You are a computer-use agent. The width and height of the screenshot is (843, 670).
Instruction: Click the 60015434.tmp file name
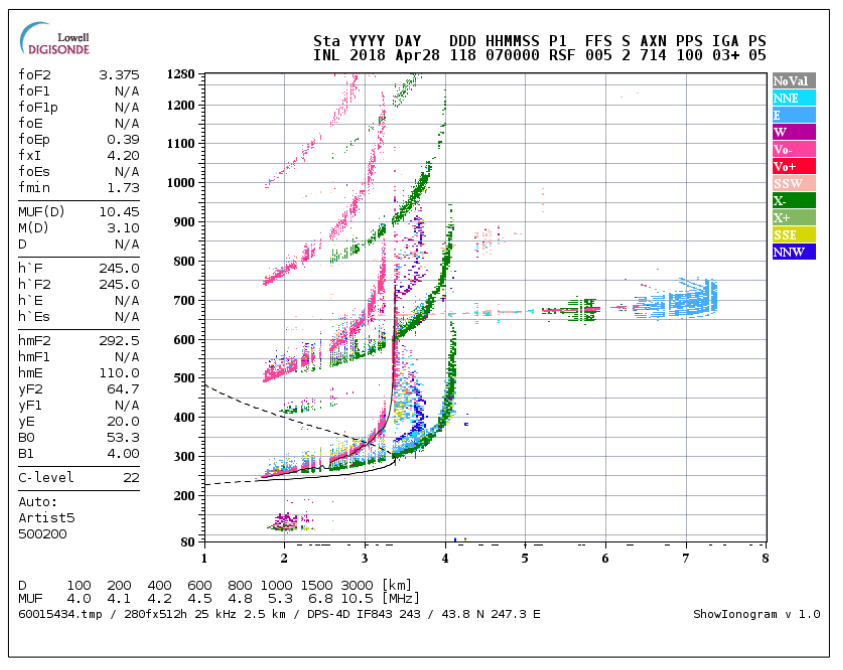[60, 615]
